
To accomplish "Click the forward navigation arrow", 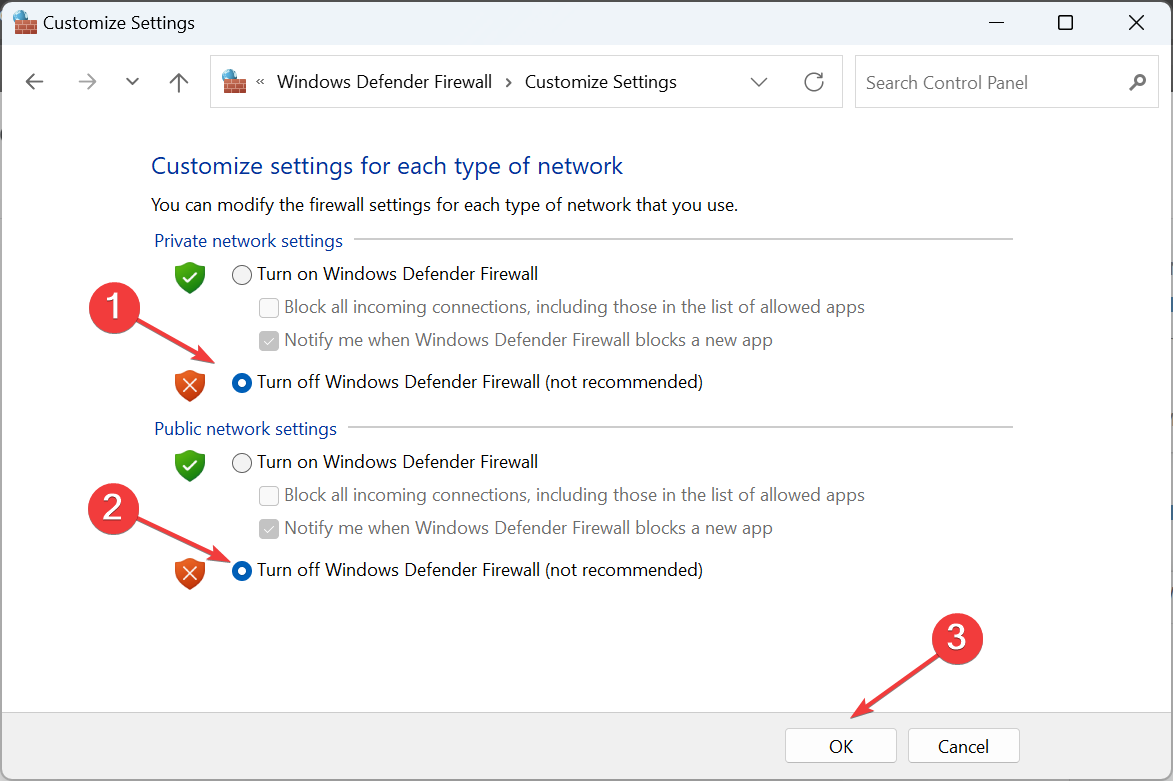I will [87, 82].
